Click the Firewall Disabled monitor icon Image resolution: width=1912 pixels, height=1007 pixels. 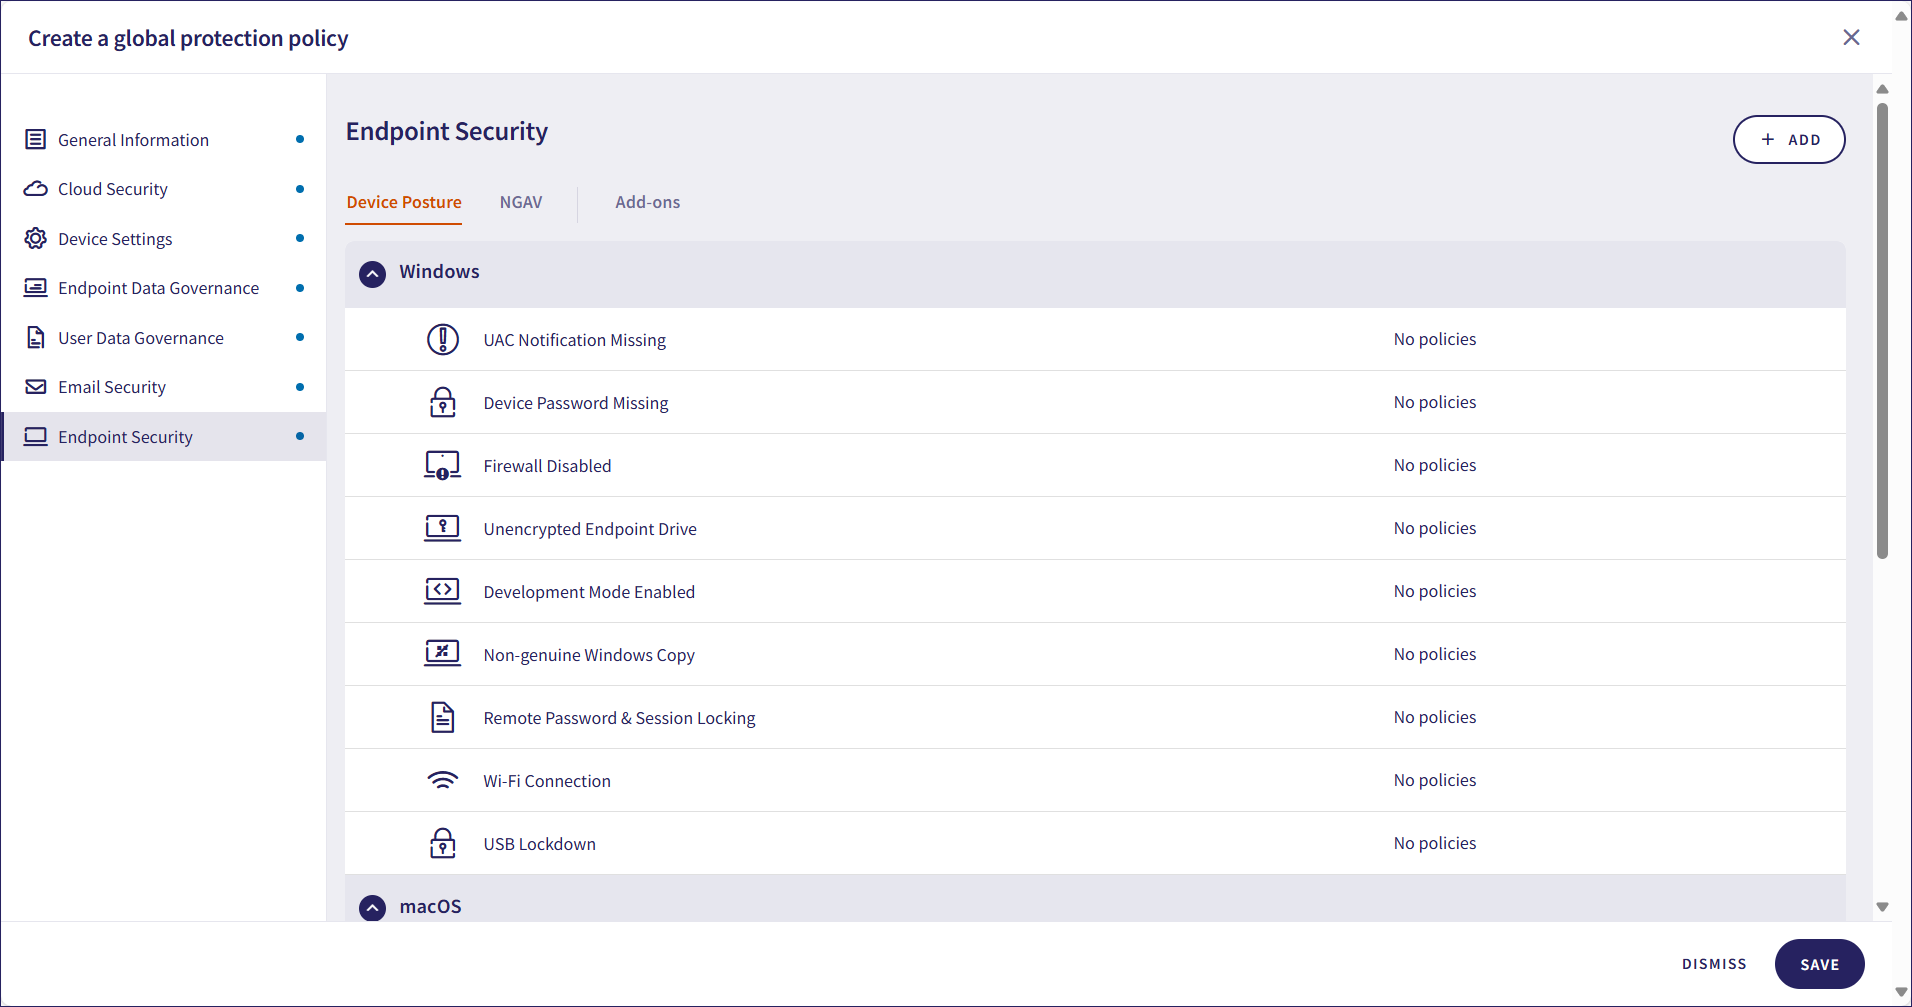442,466
